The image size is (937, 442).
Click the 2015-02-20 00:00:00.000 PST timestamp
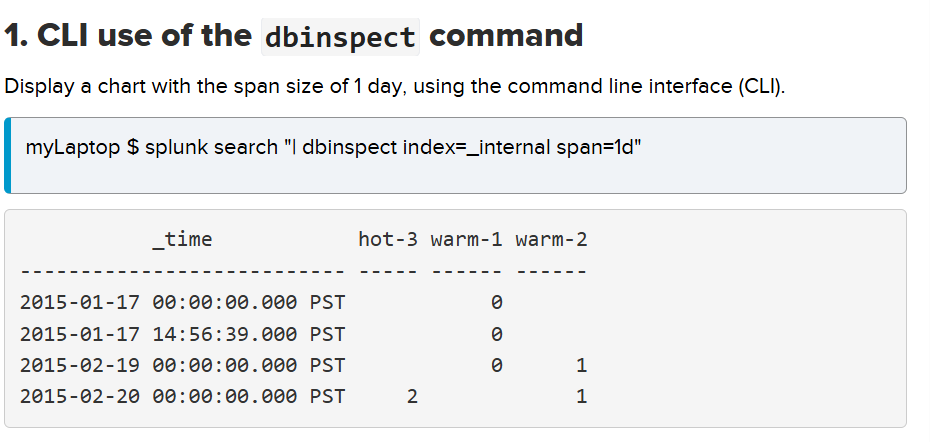pos(182,397)
